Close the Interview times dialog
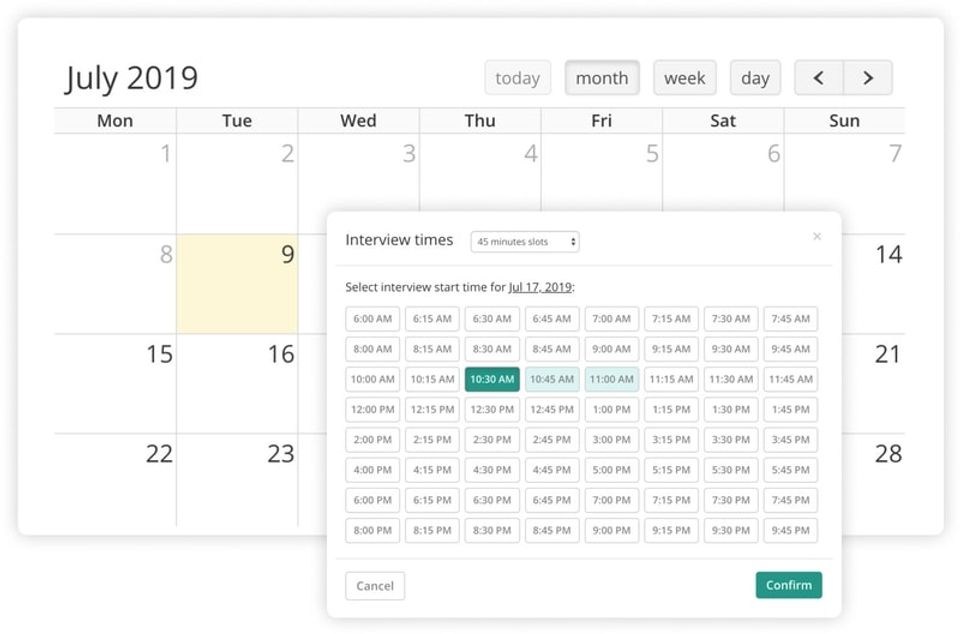Screen dimensions: 960x634 coord(817,237)
